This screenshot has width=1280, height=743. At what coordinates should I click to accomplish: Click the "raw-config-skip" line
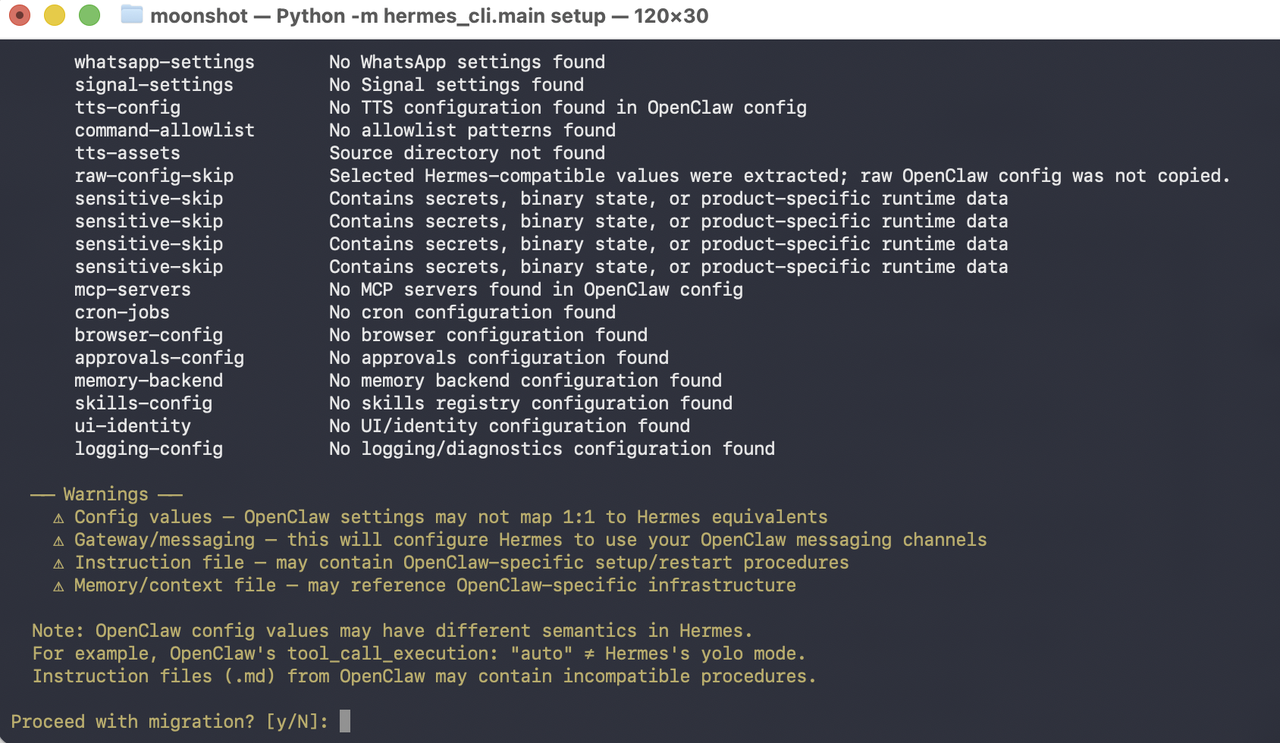[153, 175]
